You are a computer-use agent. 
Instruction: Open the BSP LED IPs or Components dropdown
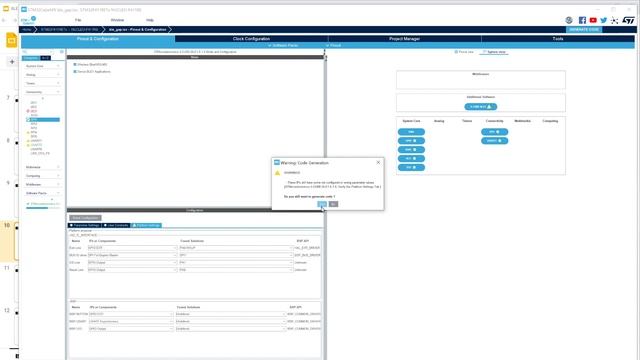131,329
